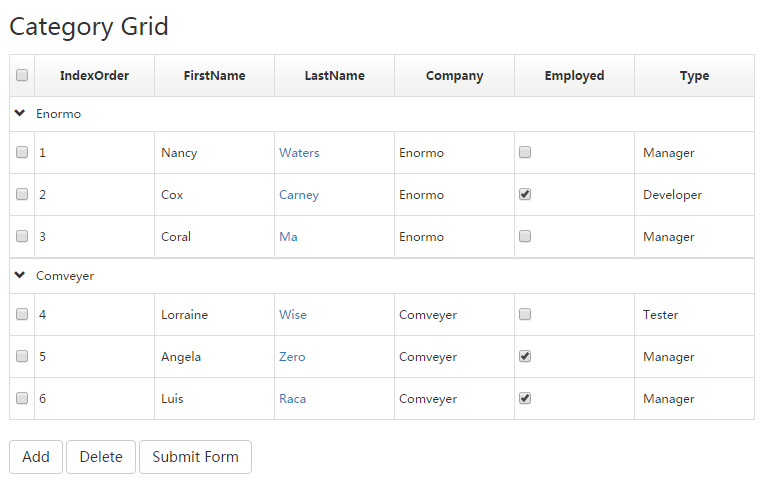Image resolution: width=763 pixels, height=480 pixels.
Task: Collapse the Comveyer group chevron
Action: click(20, 275)
